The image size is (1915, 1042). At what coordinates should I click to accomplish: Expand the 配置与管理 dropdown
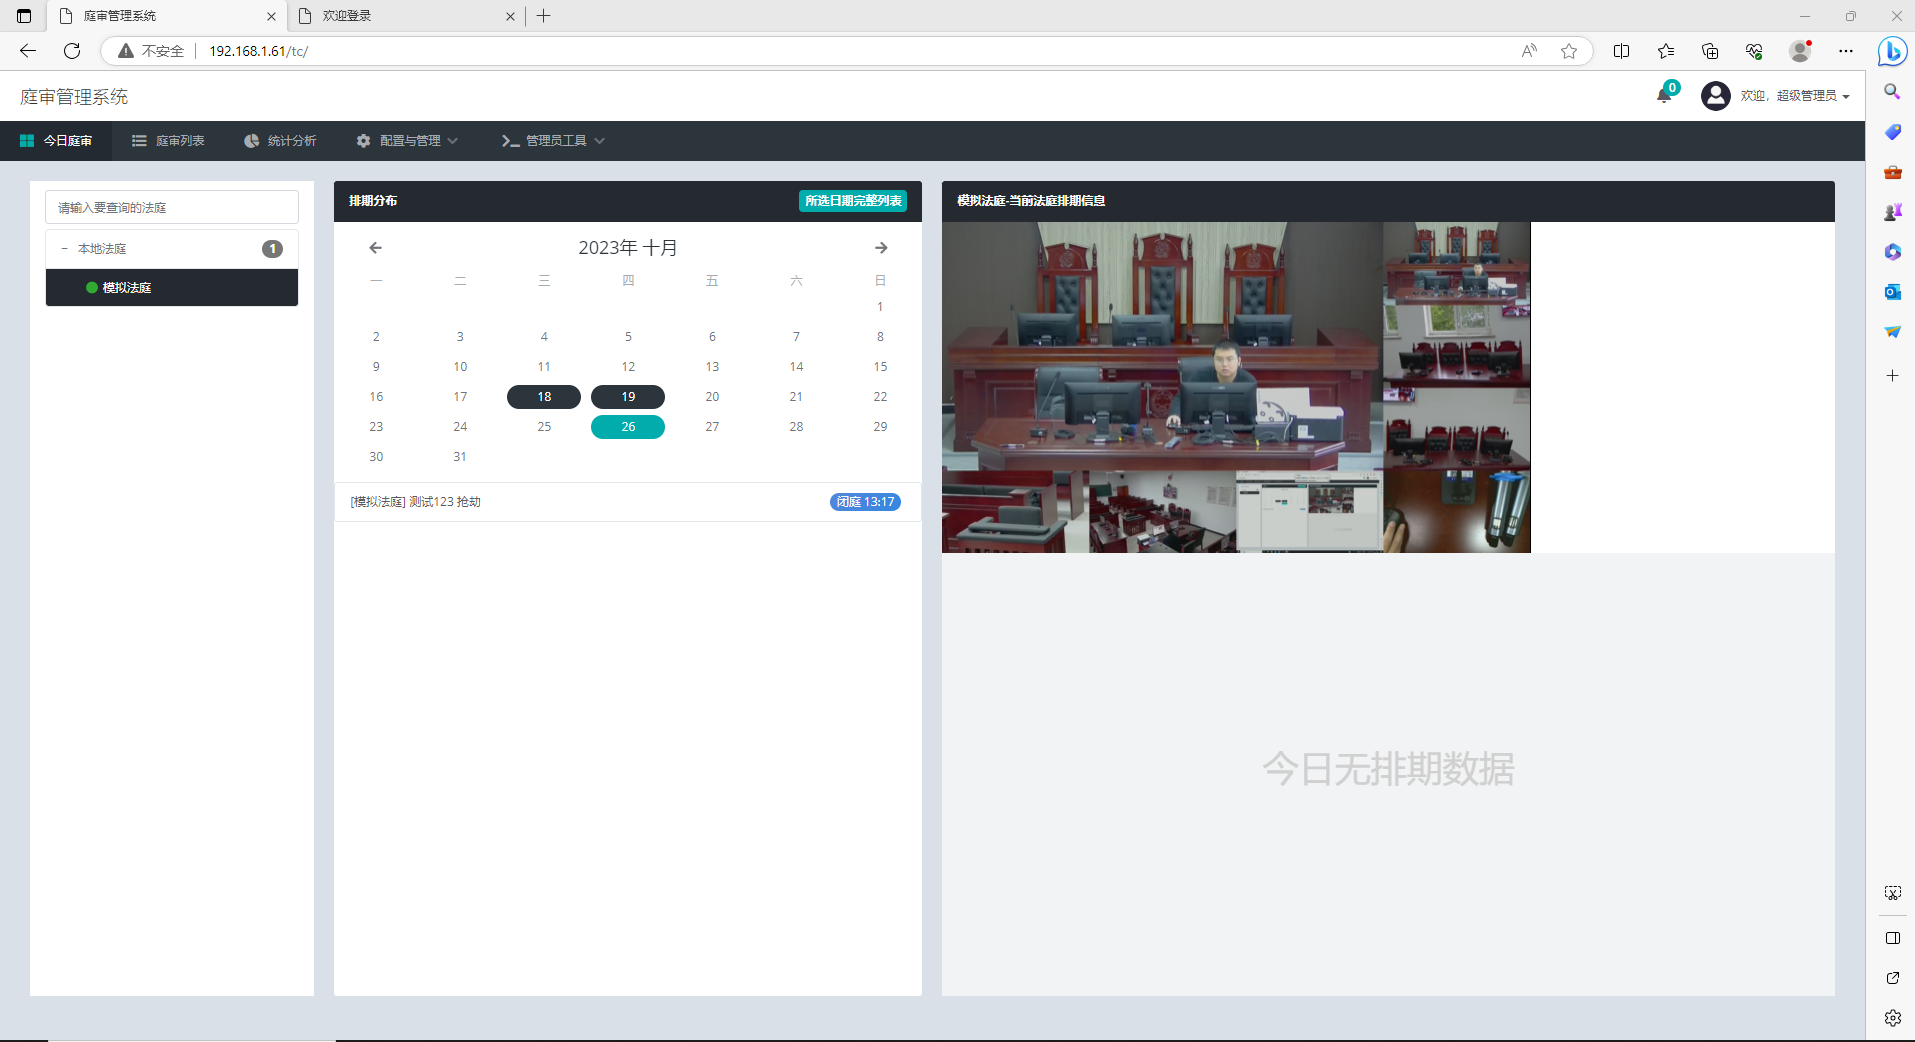[x=407, y=141]
